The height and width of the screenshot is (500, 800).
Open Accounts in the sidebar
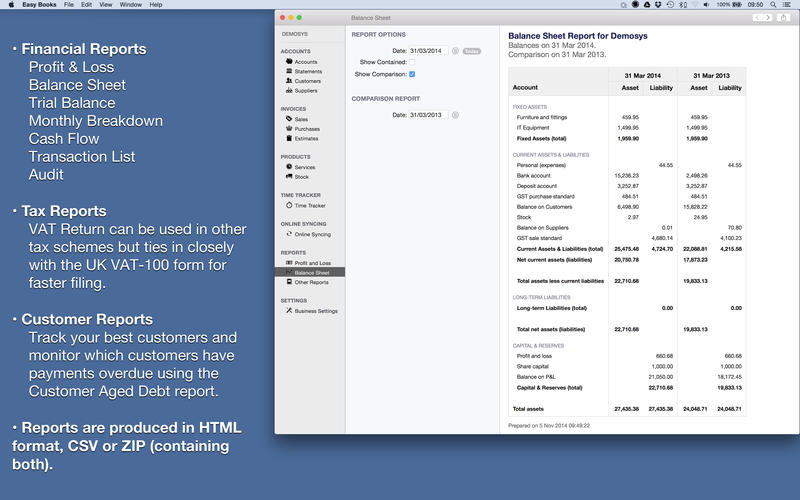305,62
